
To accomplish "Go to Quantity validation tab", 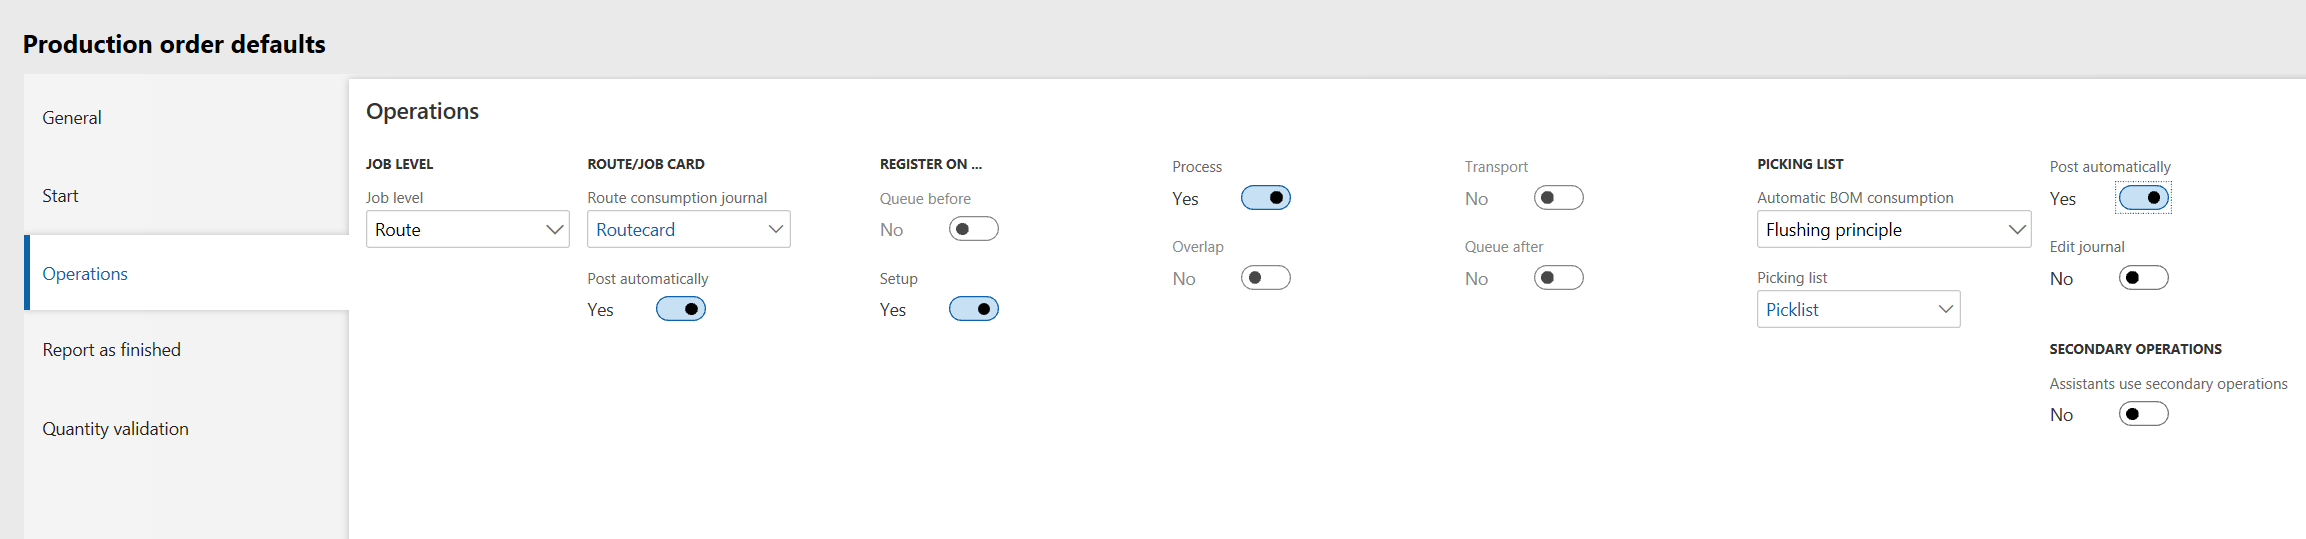I will [x=115, y=429].
